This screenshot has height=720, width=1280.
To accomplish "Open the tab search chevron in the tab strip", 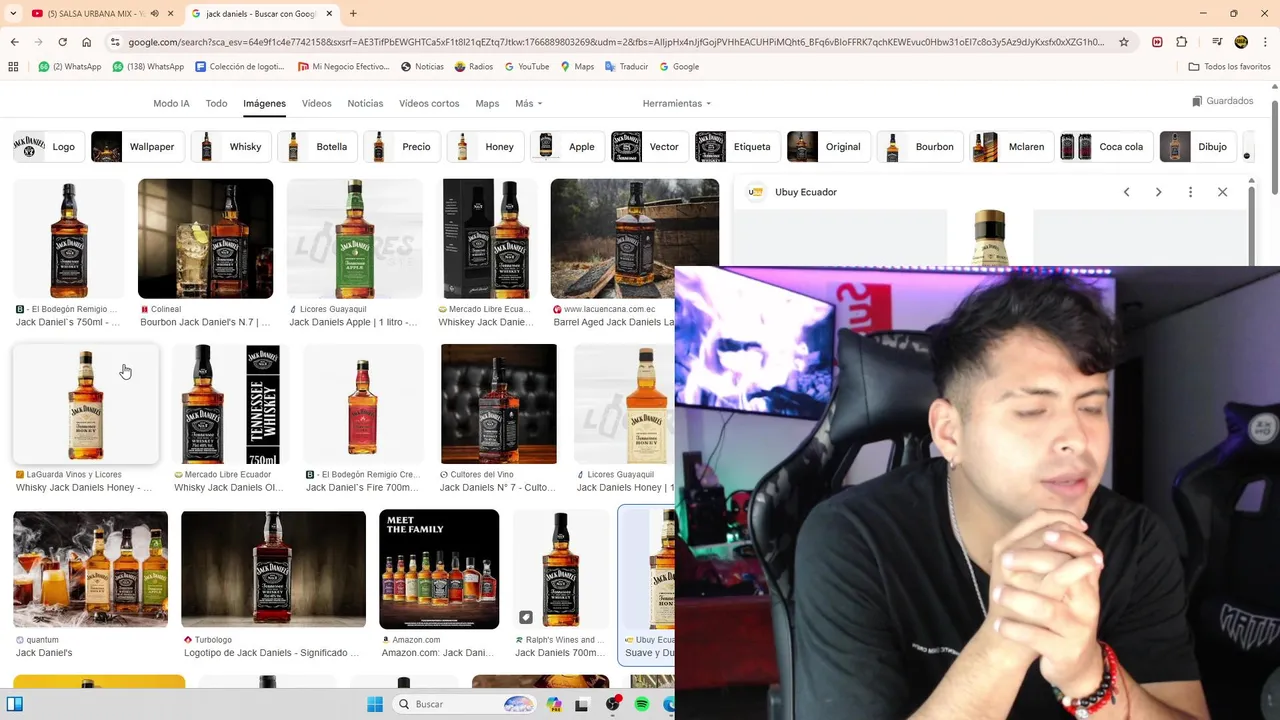I will point(13,14).
